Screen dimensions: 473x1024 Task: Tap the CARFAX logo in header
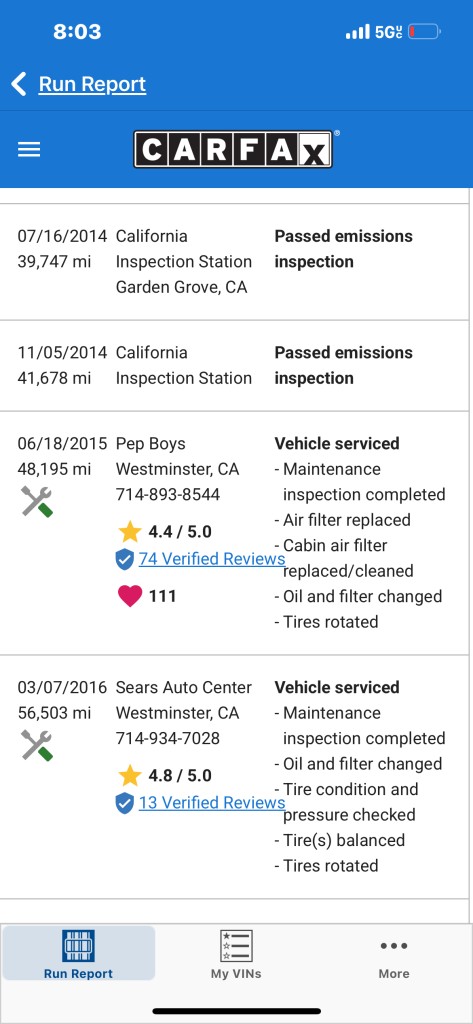click(233, 150)
